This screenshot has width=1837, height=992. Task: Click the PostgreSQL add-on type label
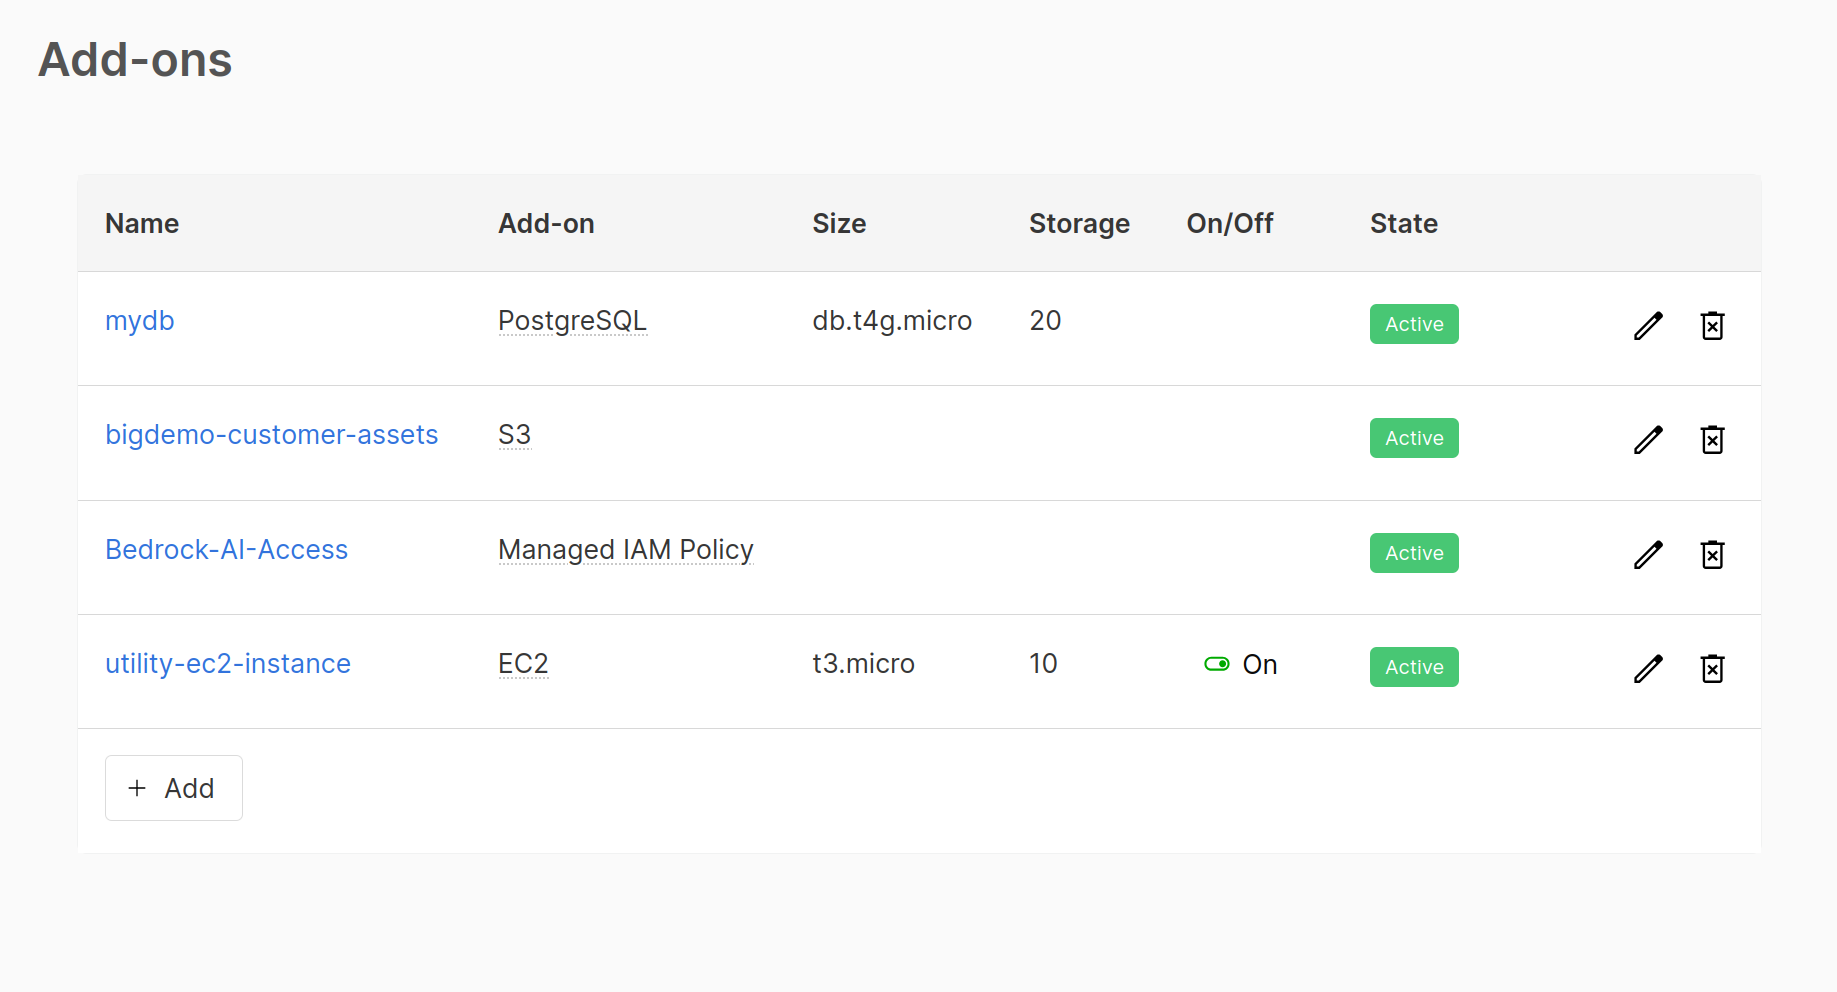pyautogui.click(x=572, y=321)
